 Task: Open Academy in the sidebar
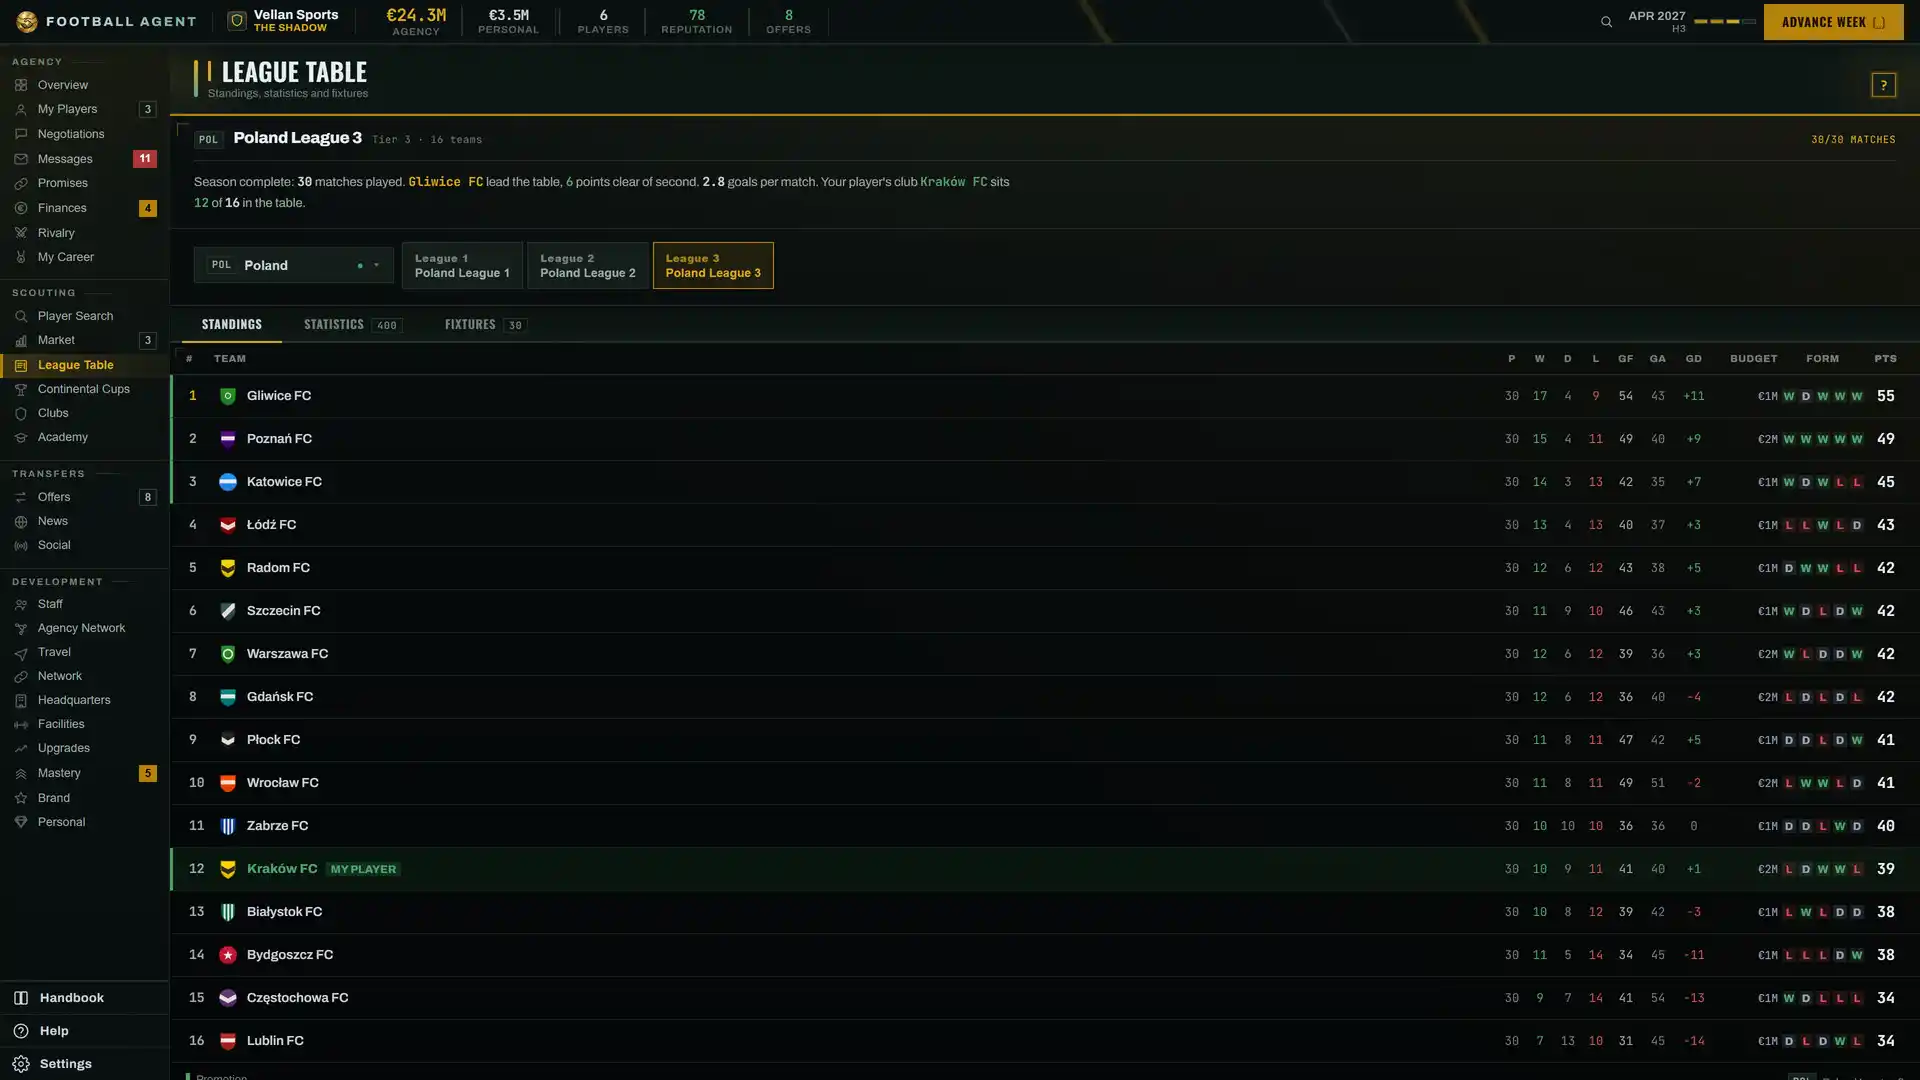pos(84,437)
